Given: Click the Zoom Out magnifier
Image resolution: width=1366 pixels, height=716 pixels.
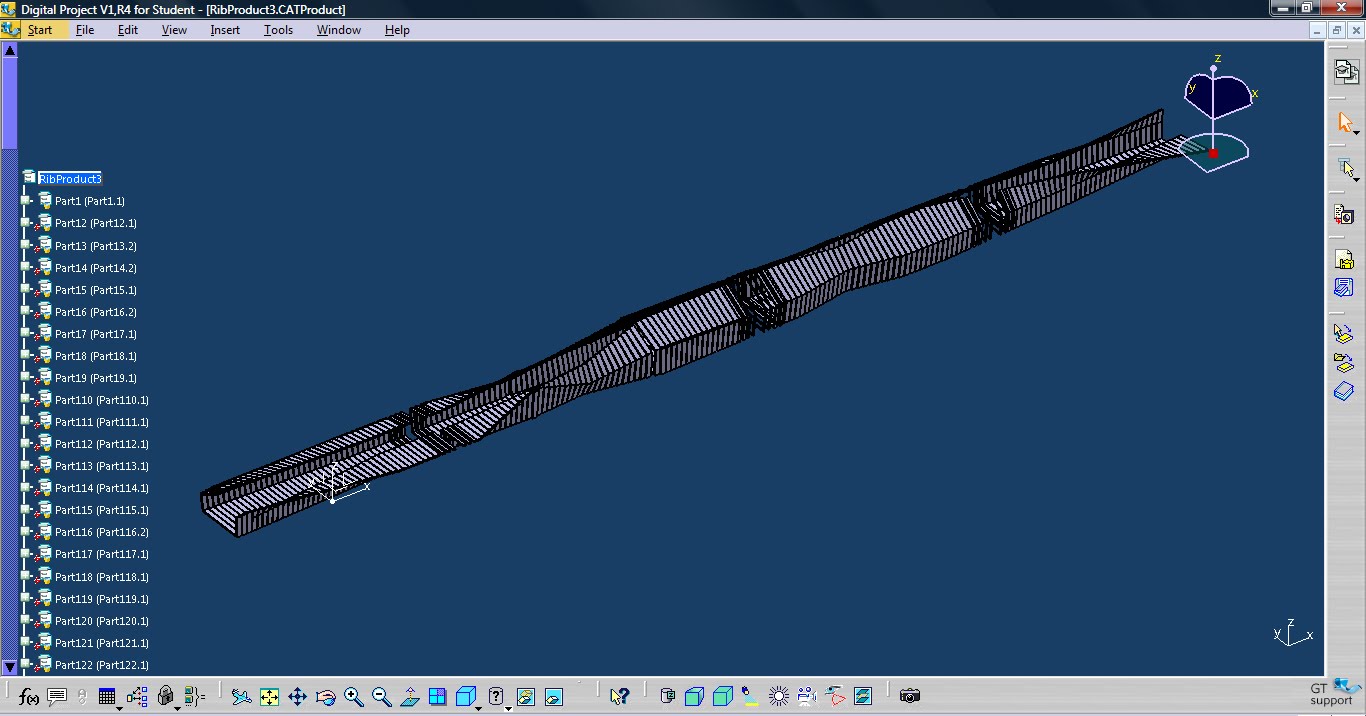Looking at the screenshot, I should coord(381,697).
